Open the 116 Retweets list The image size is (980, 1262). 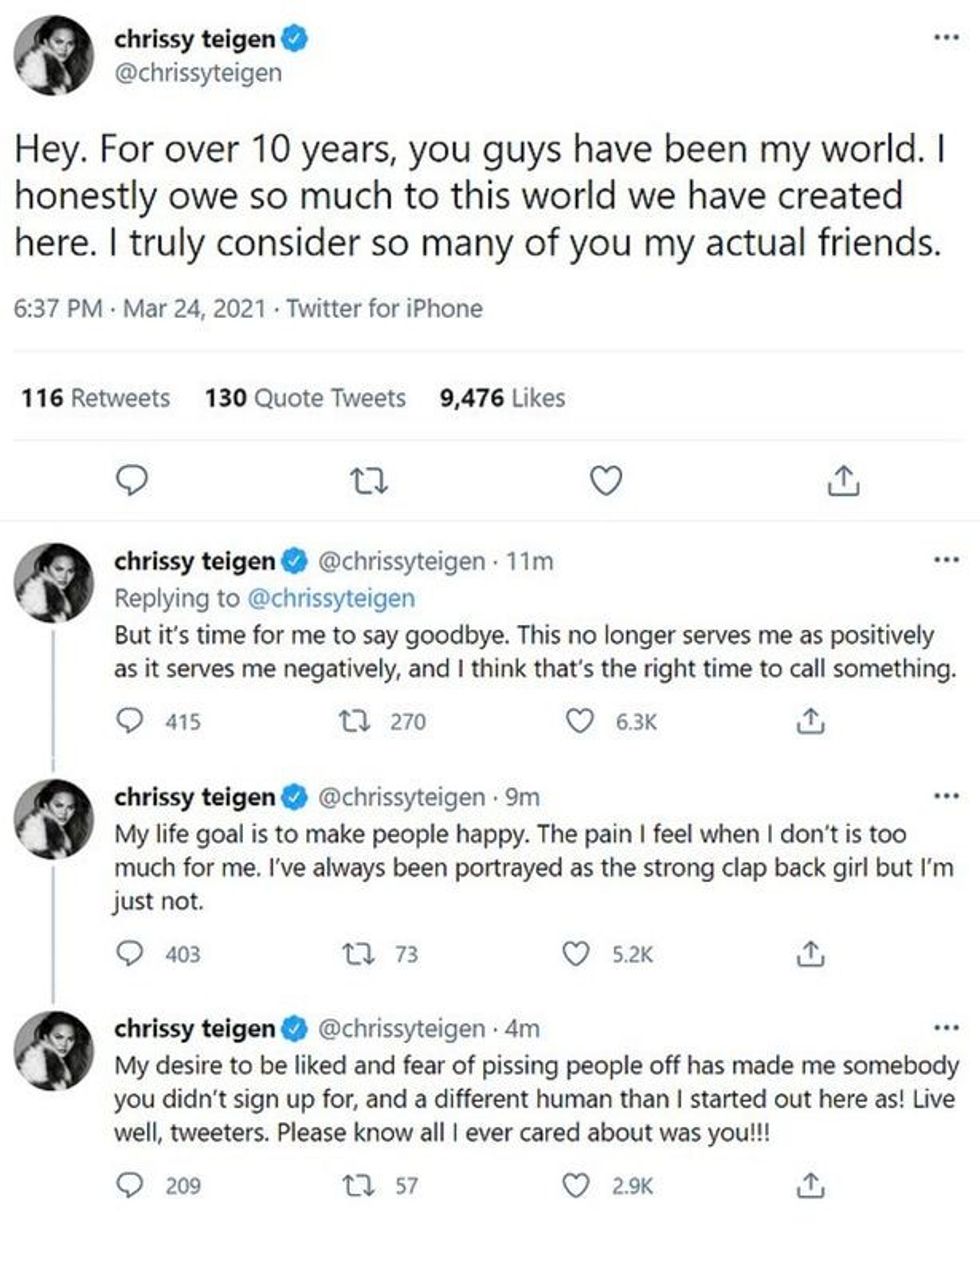(x=96, y=398)
